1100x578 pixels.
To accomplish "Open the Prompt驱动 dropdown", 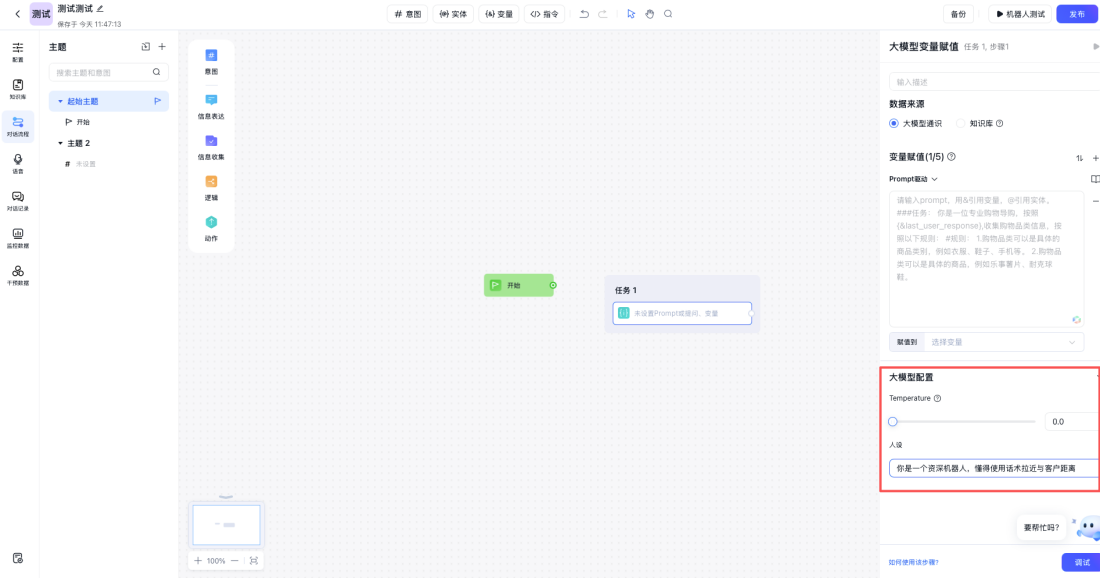I will [913, 179].
